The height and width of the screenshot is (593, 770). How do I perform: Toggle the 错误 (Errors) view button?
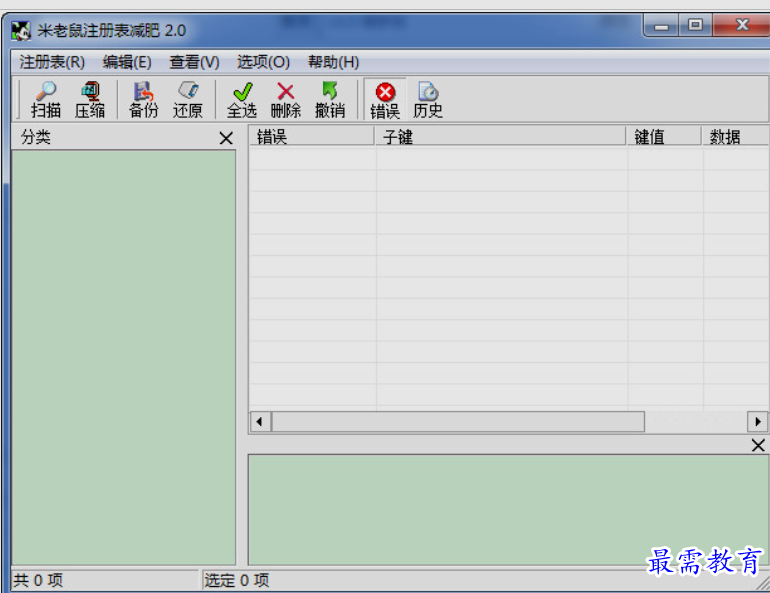(385, 100)
